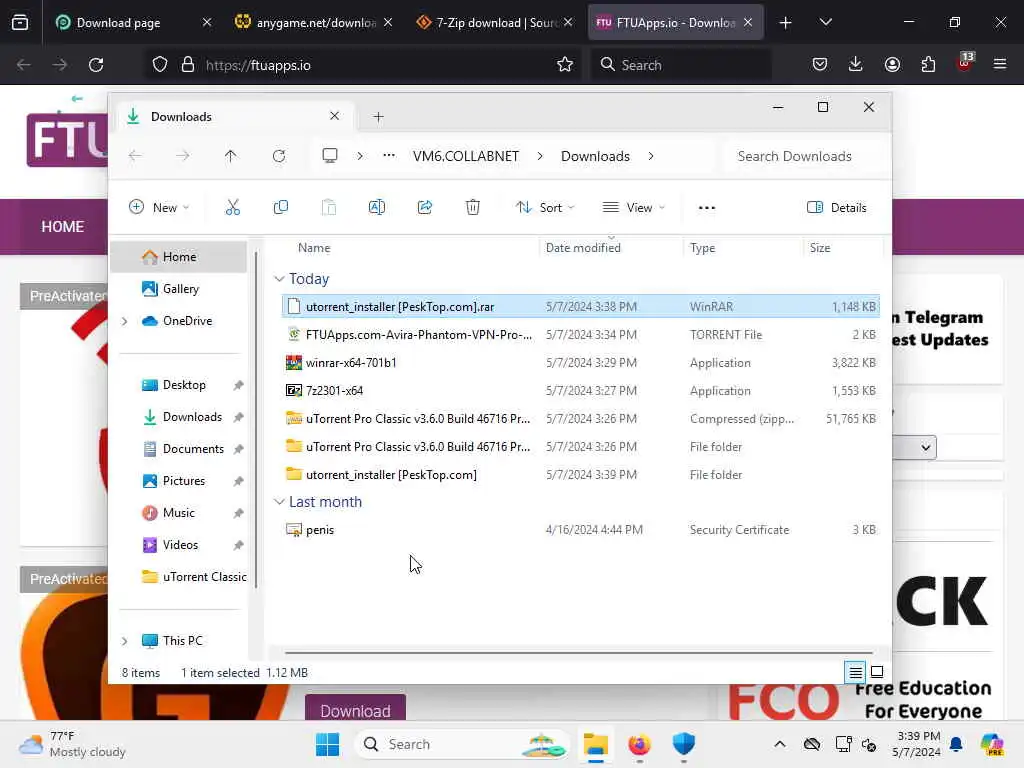Open the View dropdown menu
The image size is (1024, 768).
(x=633, y=208)
